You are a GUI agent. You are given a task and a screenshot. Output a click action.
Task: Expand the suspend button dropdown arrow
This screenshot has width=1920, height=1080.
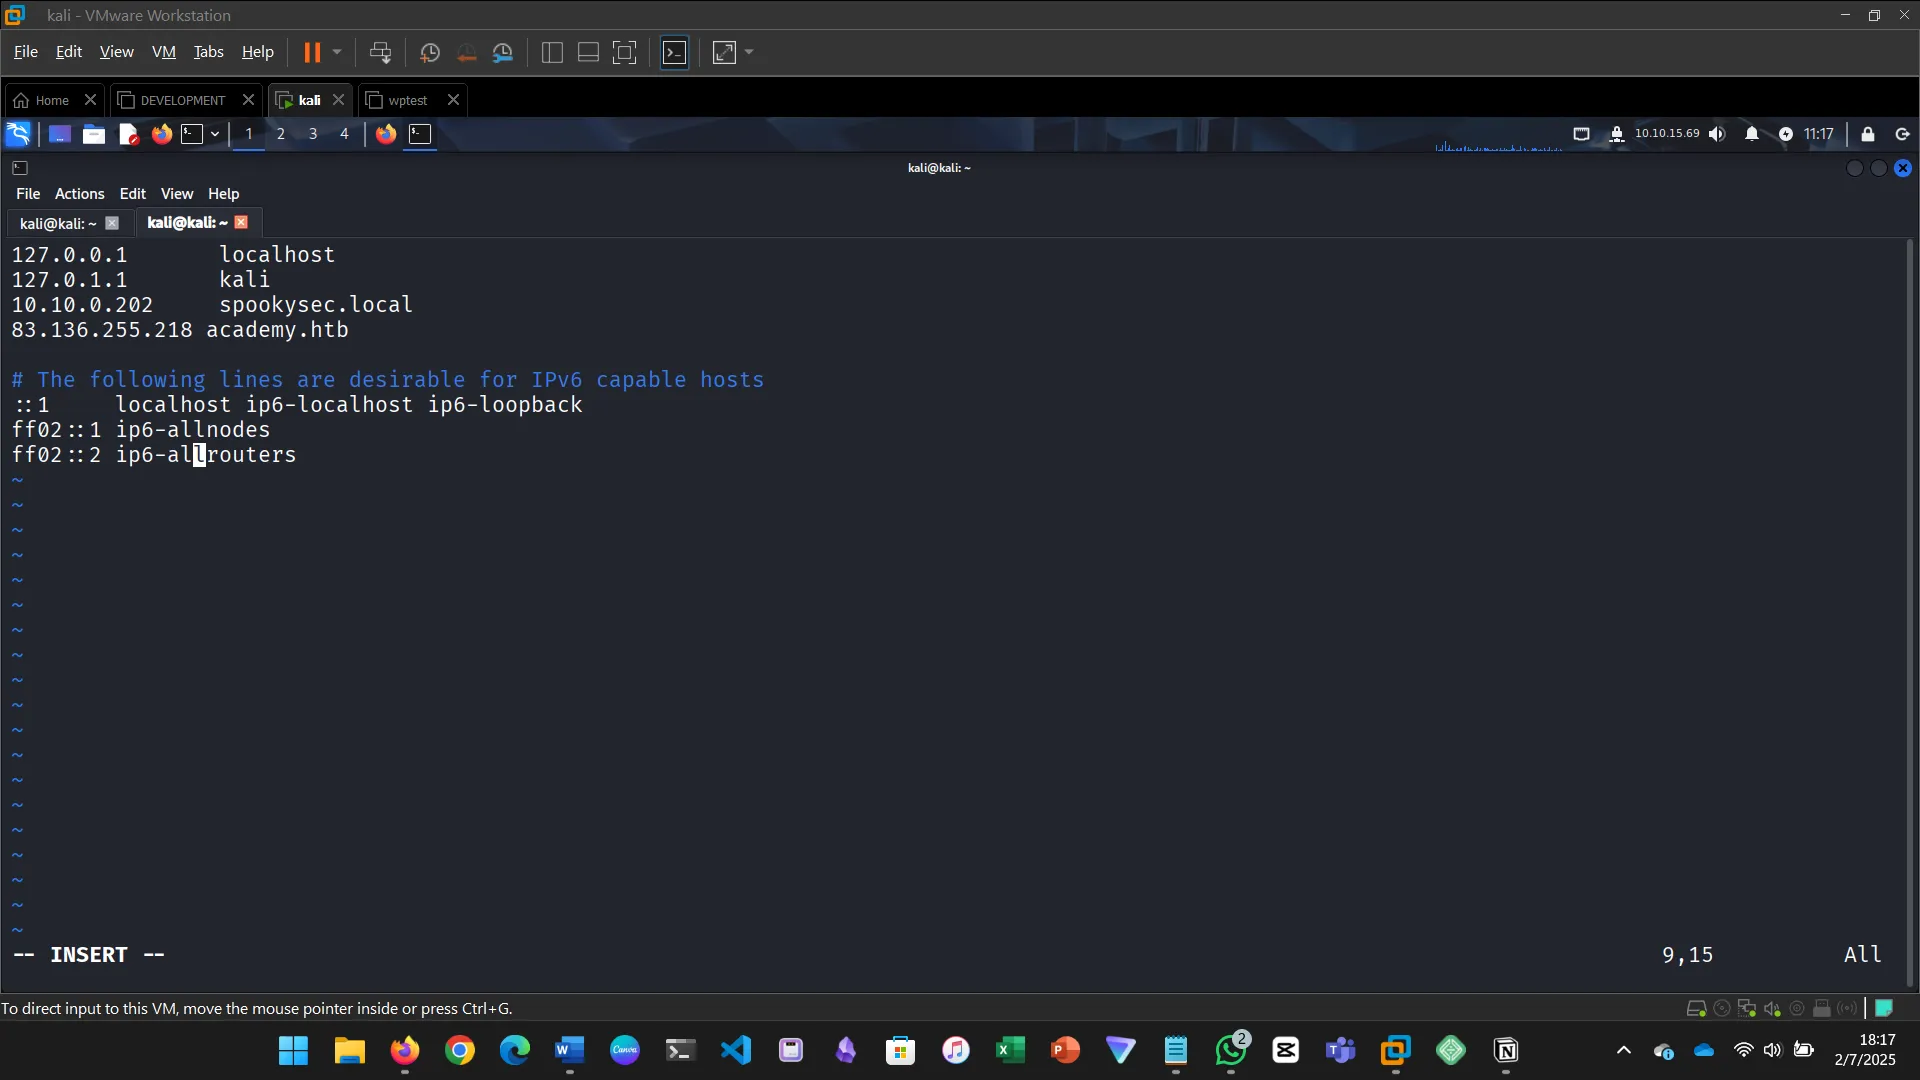click(x=338, y=52)
